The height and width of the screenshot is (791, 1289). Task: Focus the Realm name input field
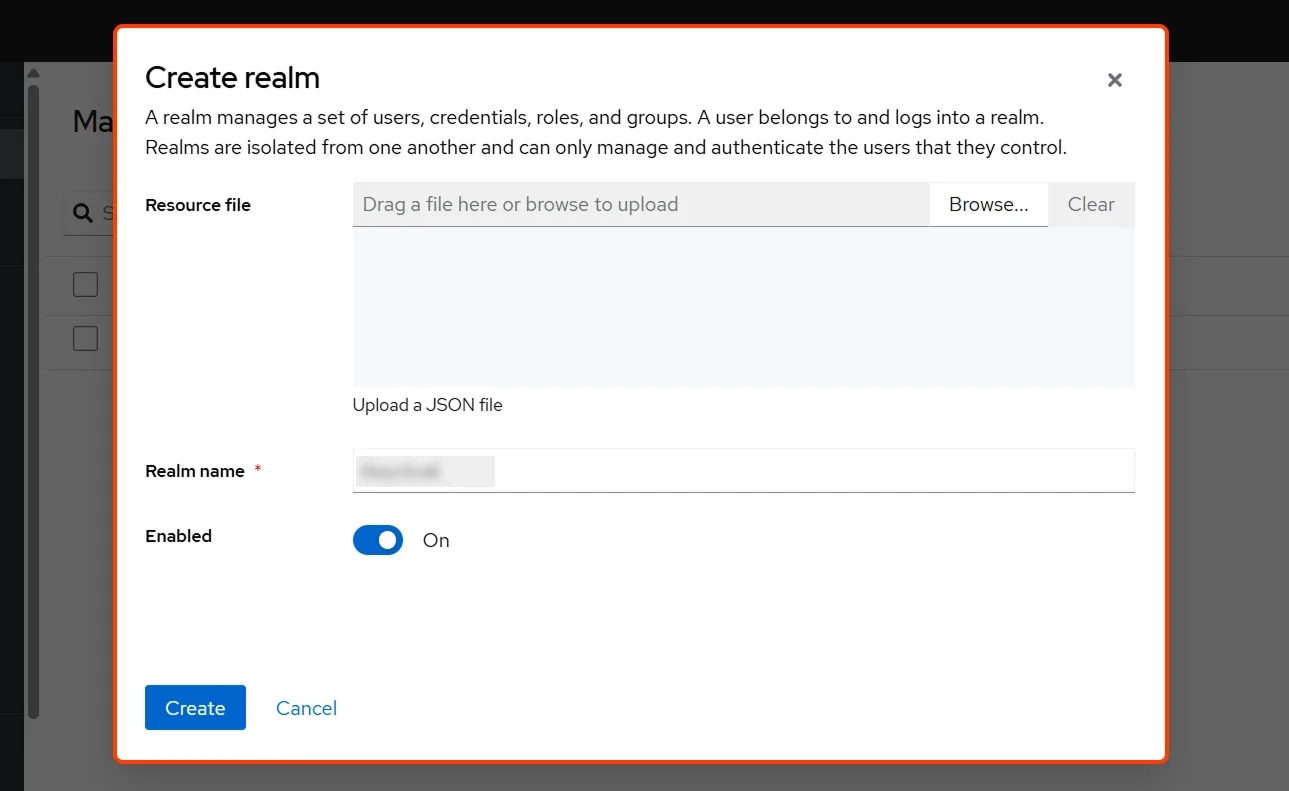[x=744, y=471]
